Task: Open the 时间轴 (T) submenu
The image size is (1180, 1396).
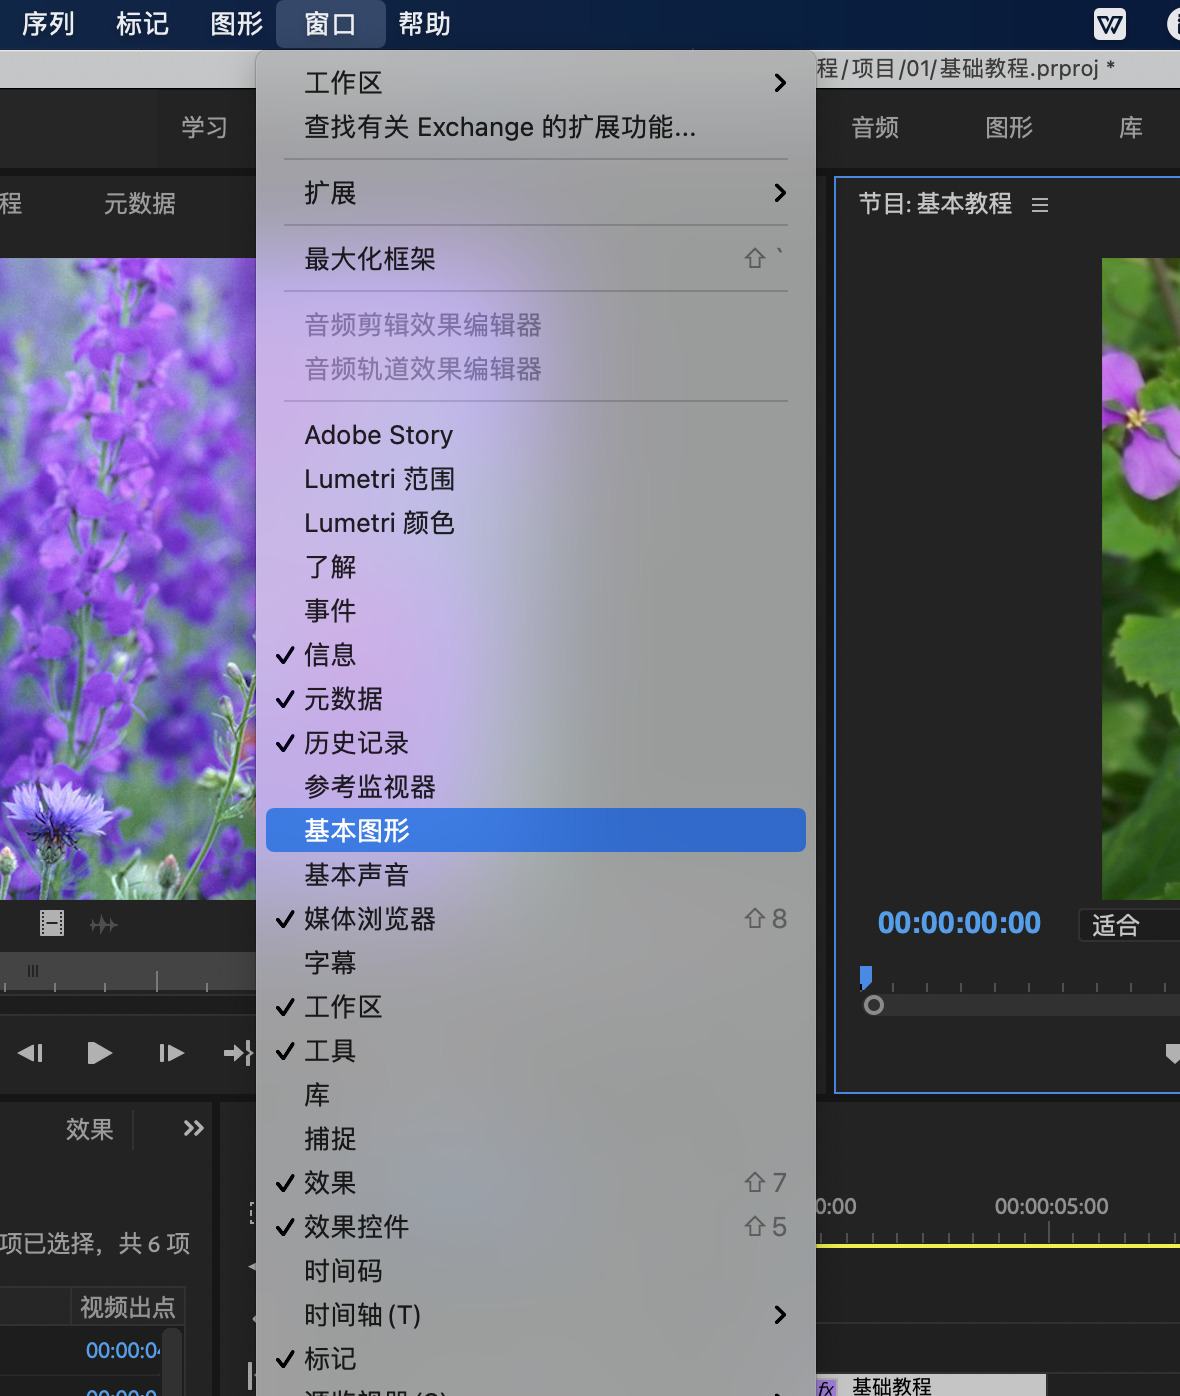Action: click(x=362, y=1315)
